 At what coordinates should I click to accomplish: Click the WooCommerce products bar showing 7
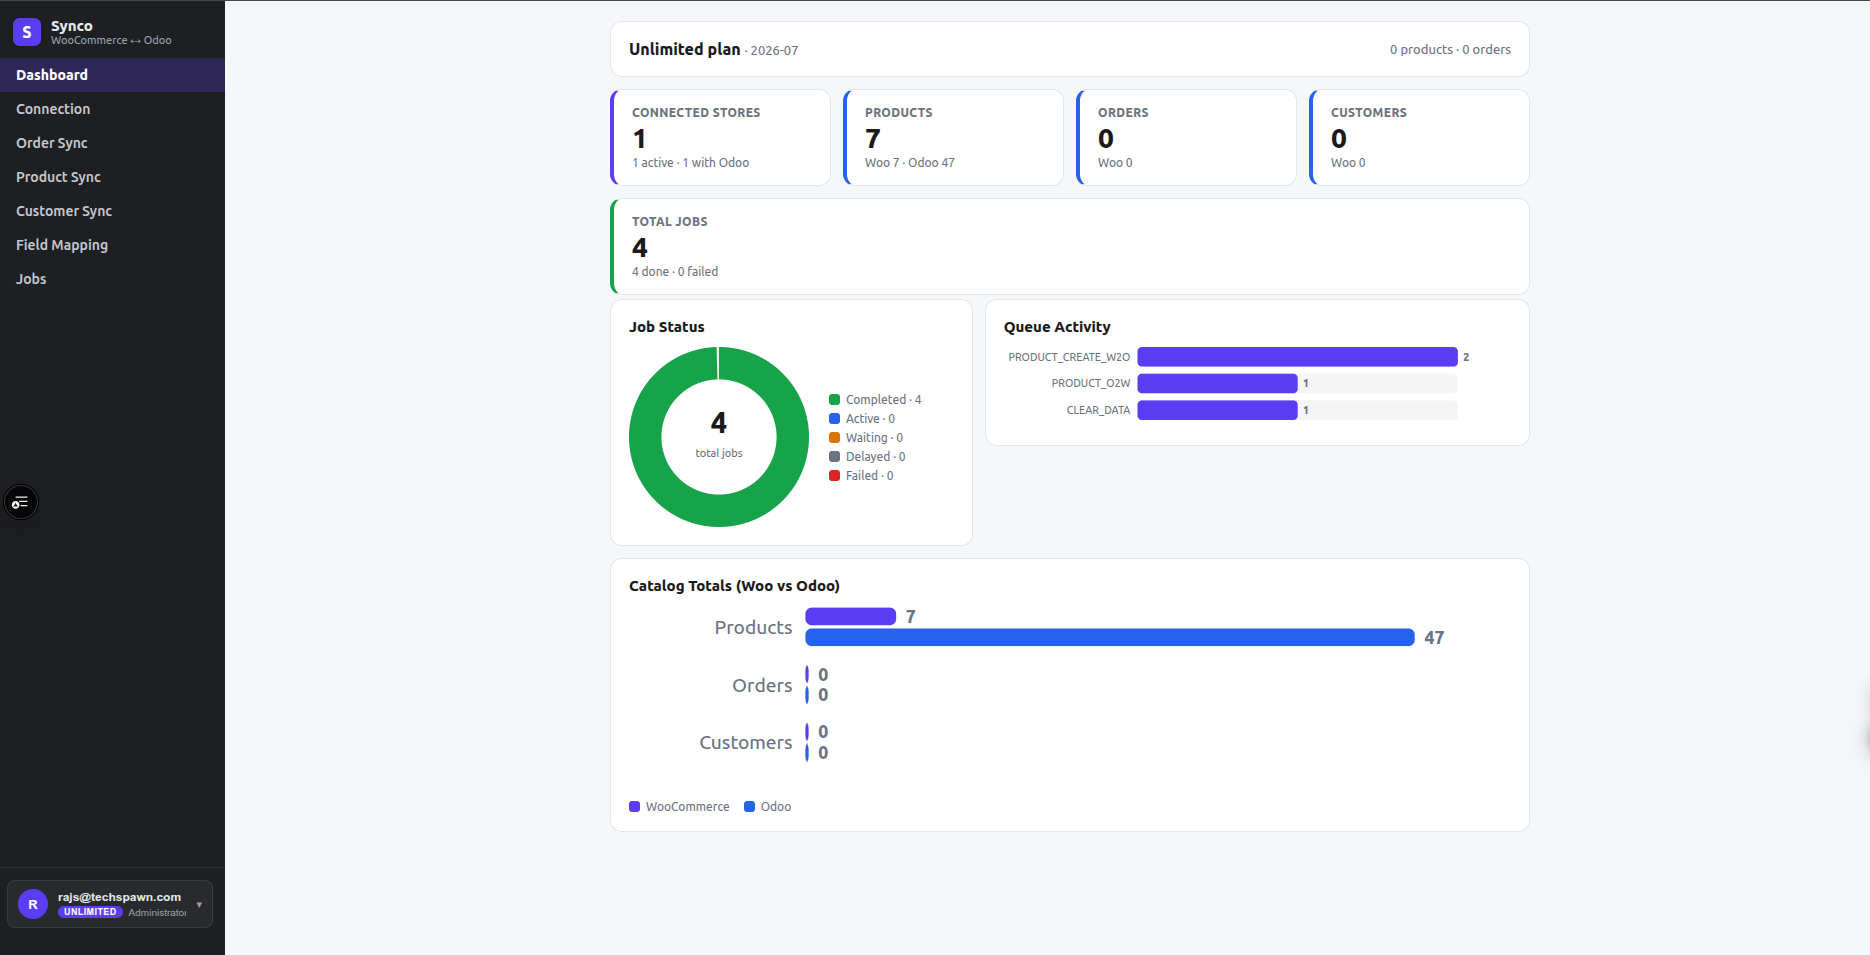[850, 616]
